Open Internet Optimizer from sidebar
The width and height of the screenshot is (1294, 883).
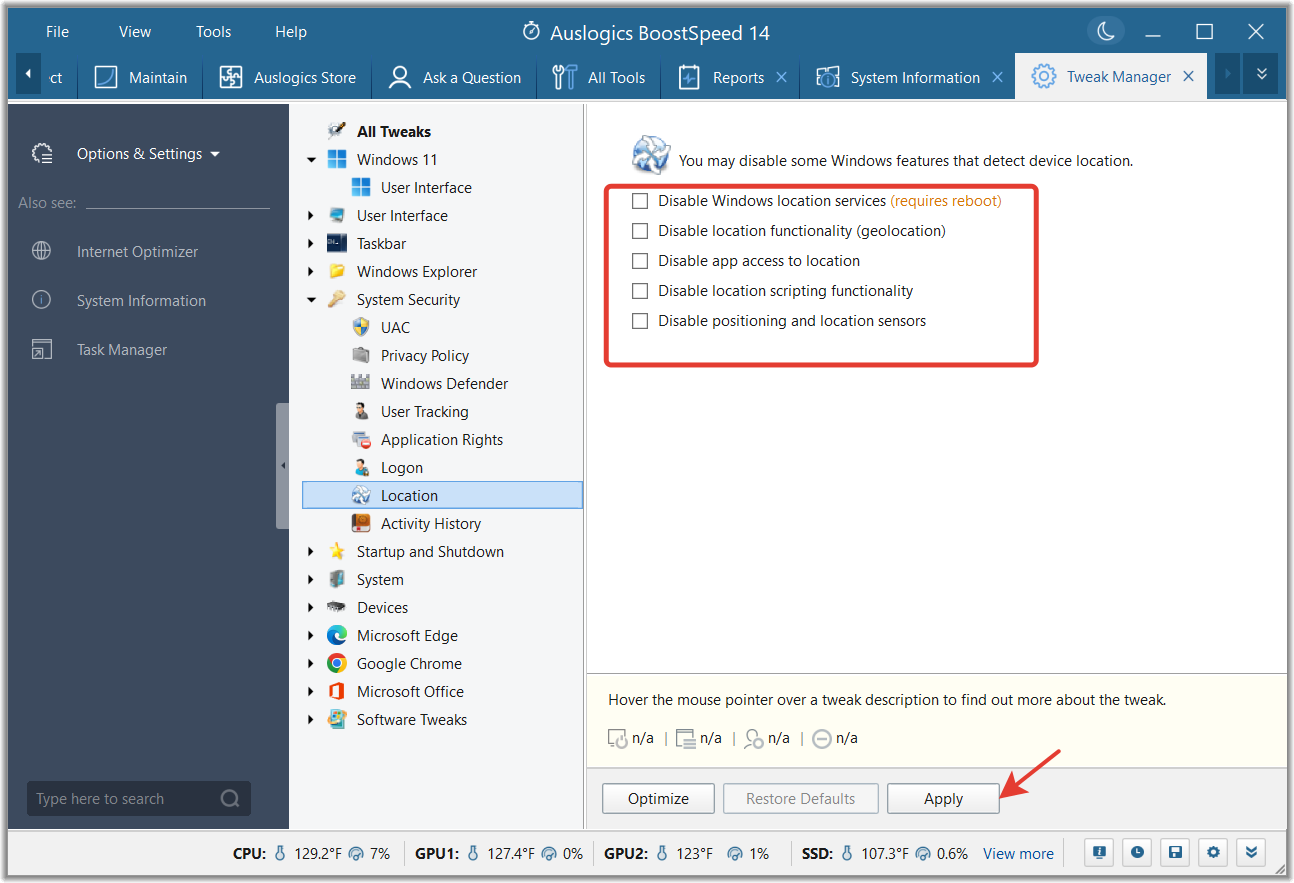[x=137, y=252]
